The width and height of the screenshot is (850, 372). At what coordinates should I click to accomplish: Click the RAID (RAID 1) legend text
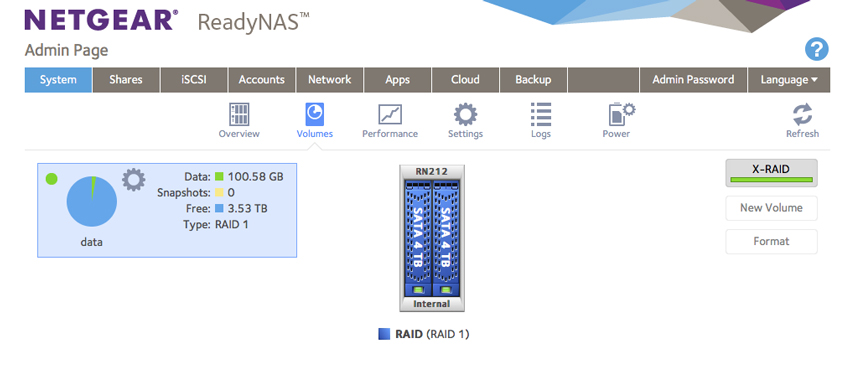(432, 334)
